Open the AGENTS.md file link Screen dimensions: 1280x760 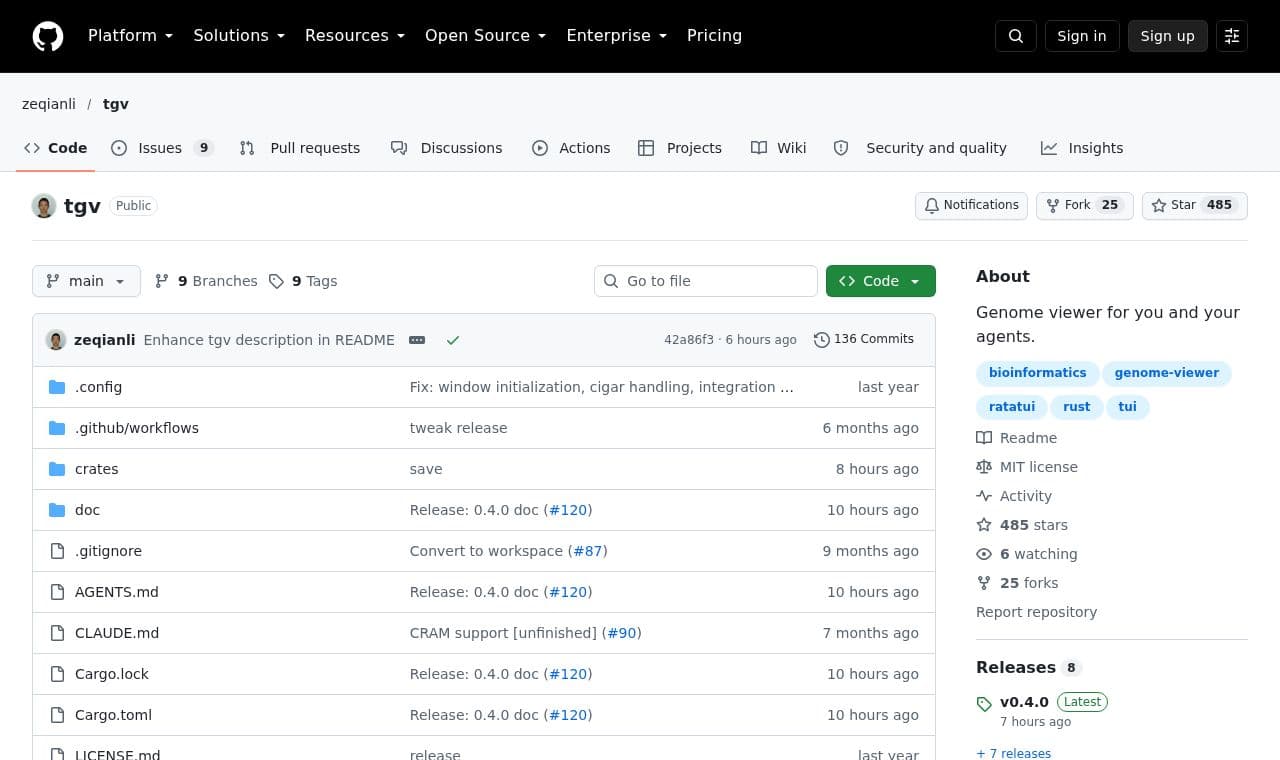click(117, 592)
